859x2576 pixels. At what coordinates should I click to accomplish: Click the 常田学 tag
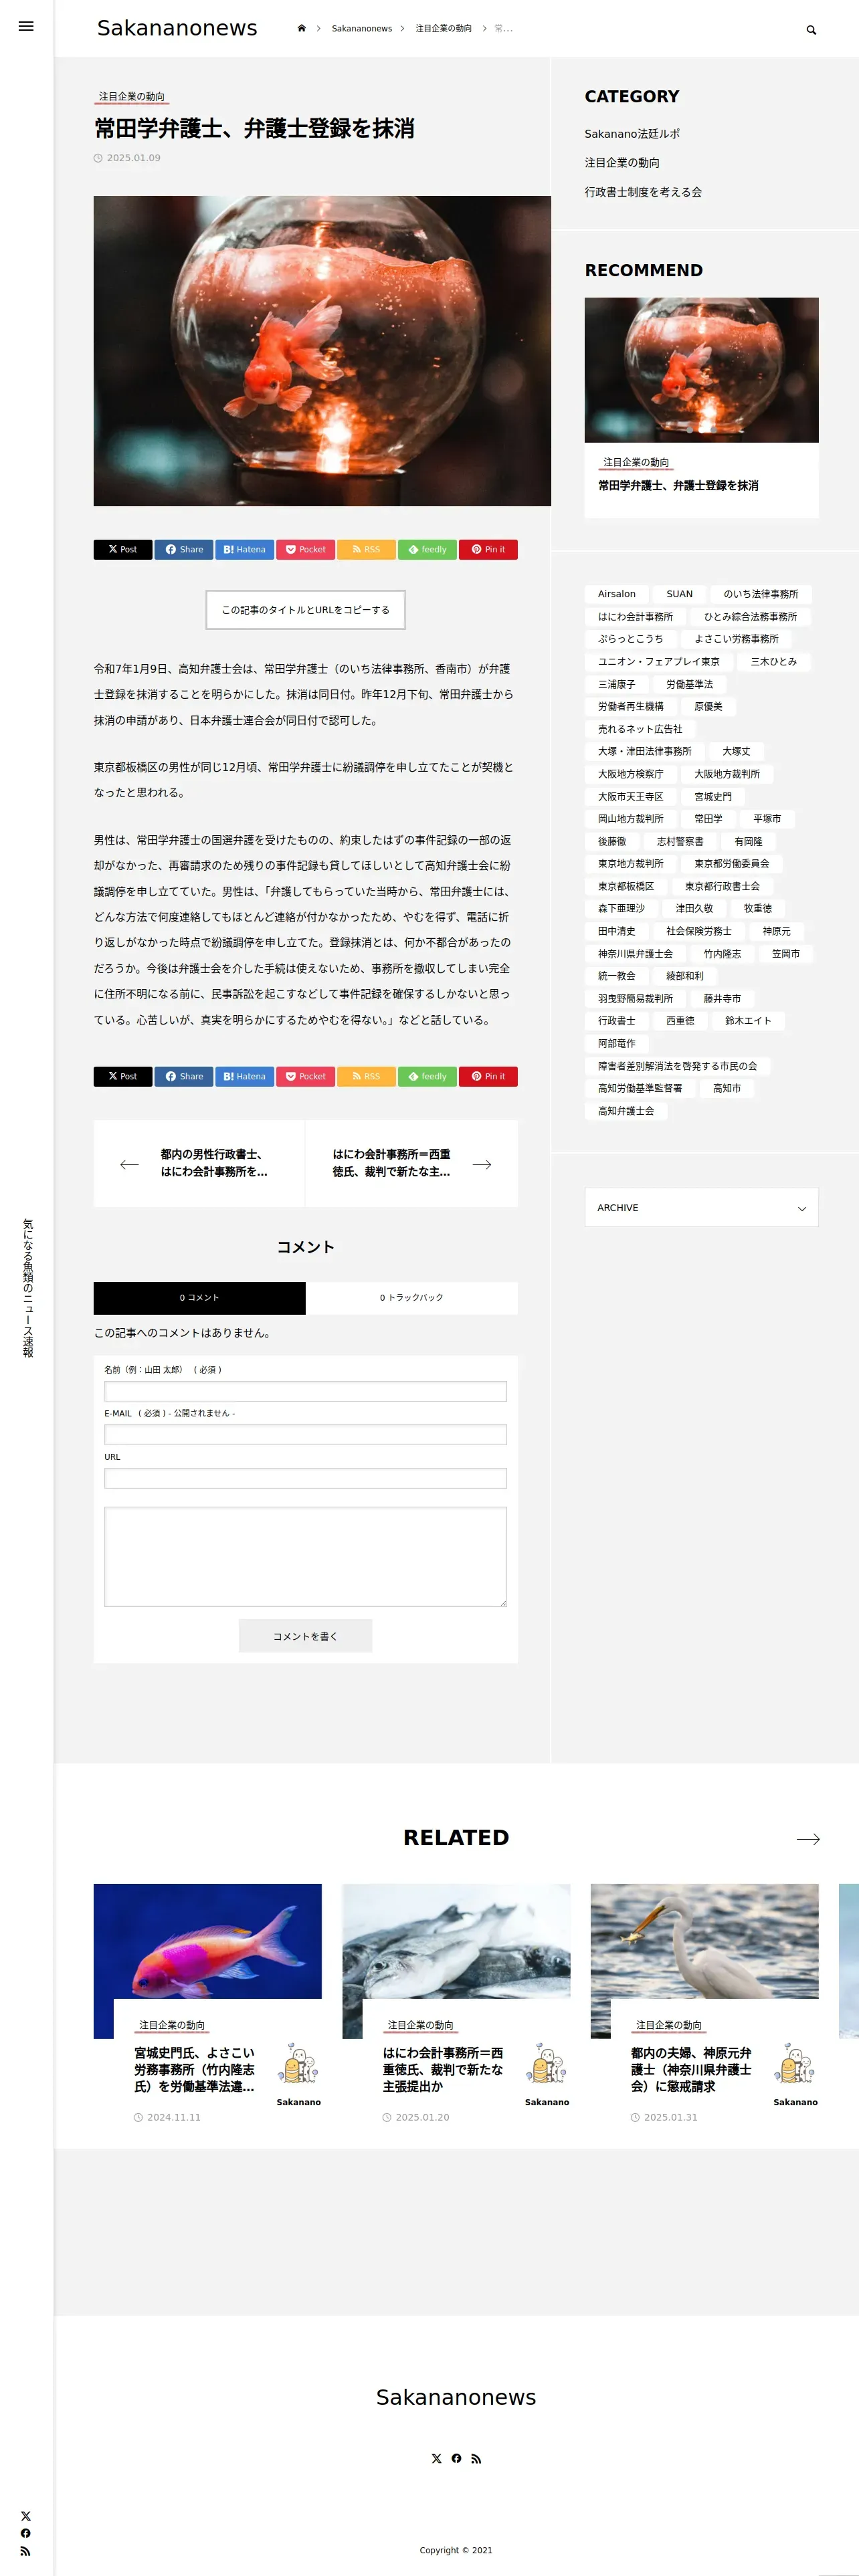708,818
